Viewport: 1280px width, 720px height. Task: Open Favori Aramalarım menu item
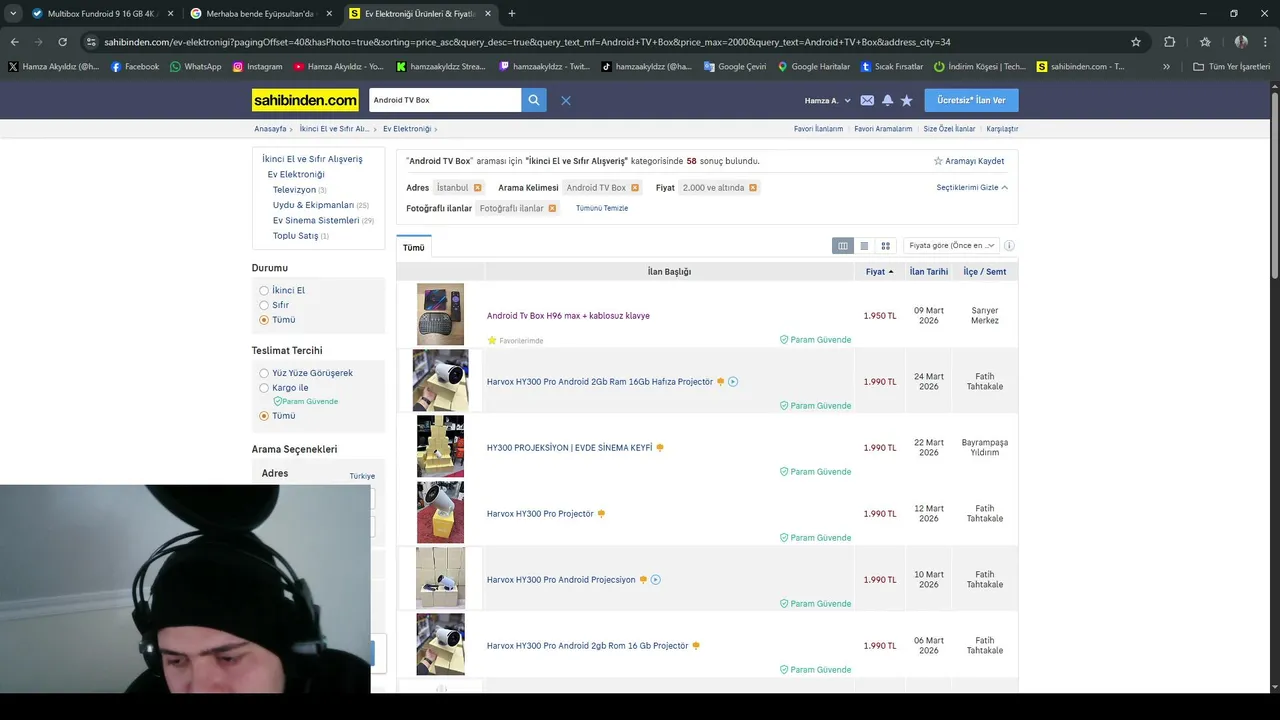coord(883,129)
